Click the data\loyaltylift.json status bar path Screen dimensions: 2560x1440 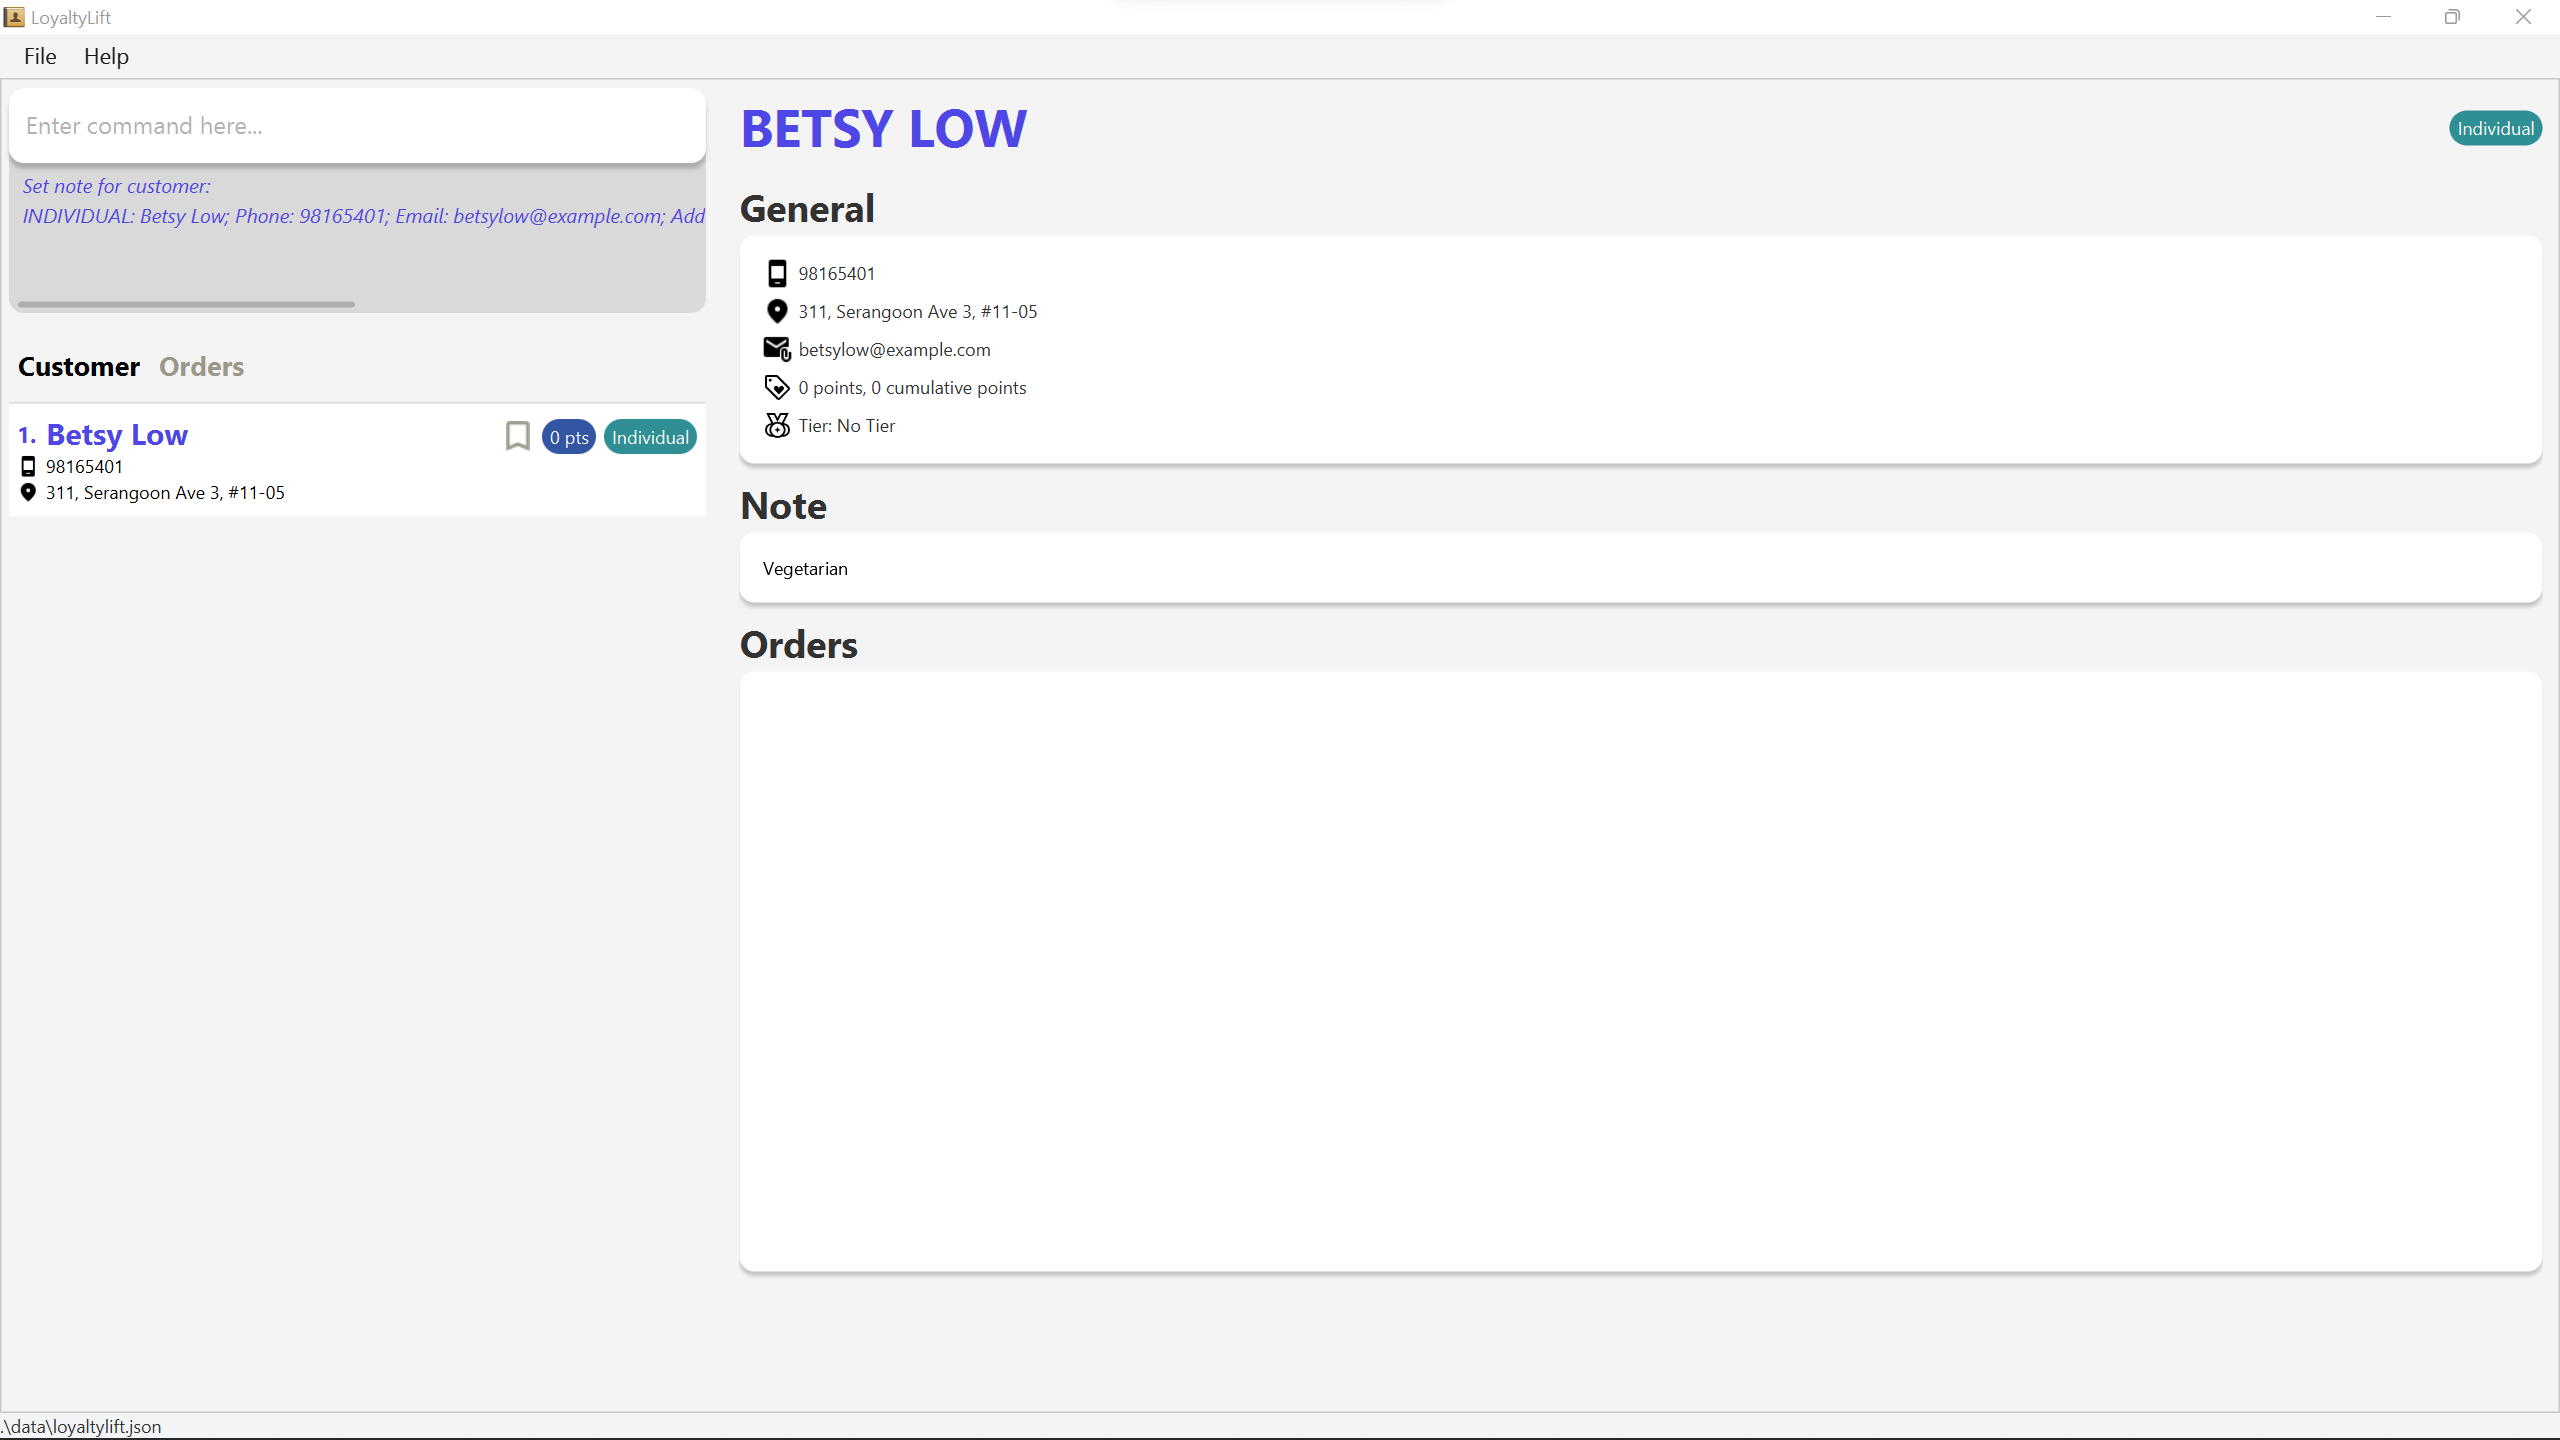pyautogui.click(x=81, y=1426)
